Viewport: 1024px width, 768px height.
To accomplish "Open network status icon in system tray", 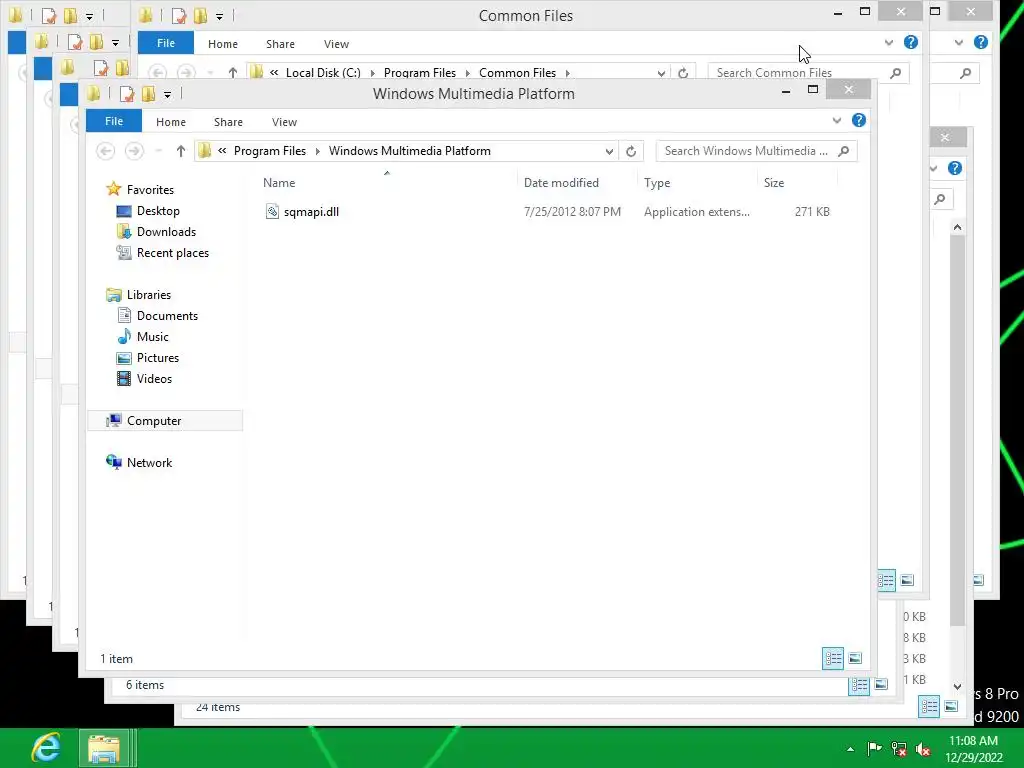I will 899,749.
